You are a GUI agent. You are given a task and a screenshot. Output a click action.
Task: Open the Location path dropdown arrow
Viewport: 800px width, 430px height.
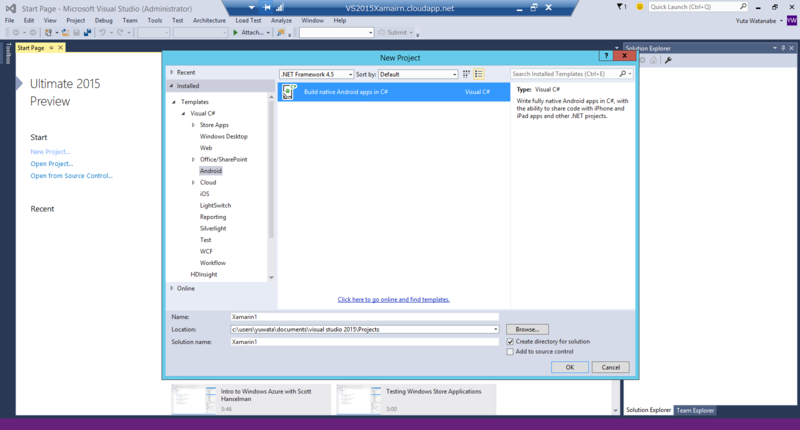(495, 330)
